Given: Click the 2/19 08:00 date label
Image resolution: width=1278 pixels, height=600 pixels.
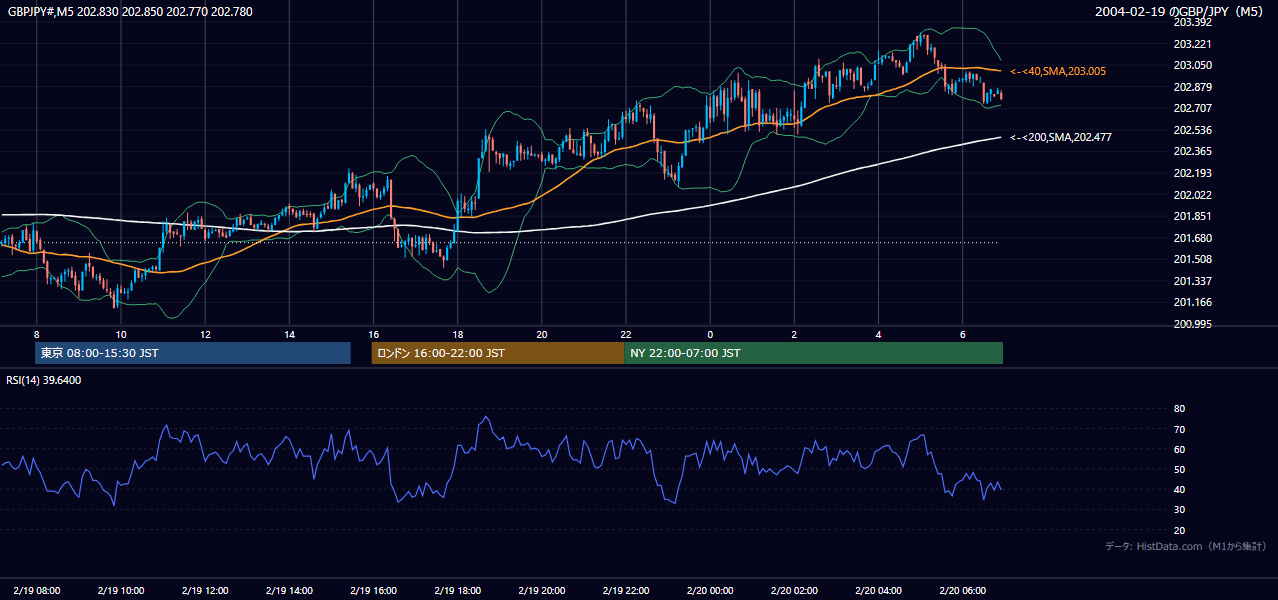Looking at the screenshot, I should point(37,591).
